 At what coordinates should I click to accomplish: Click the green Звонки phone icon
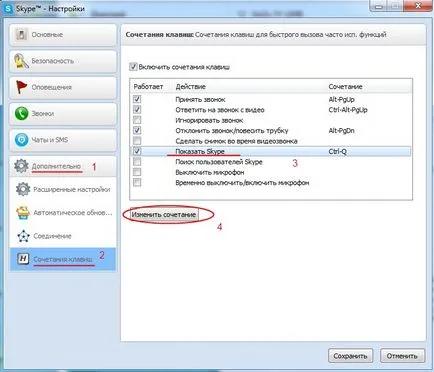click(21, 114)
